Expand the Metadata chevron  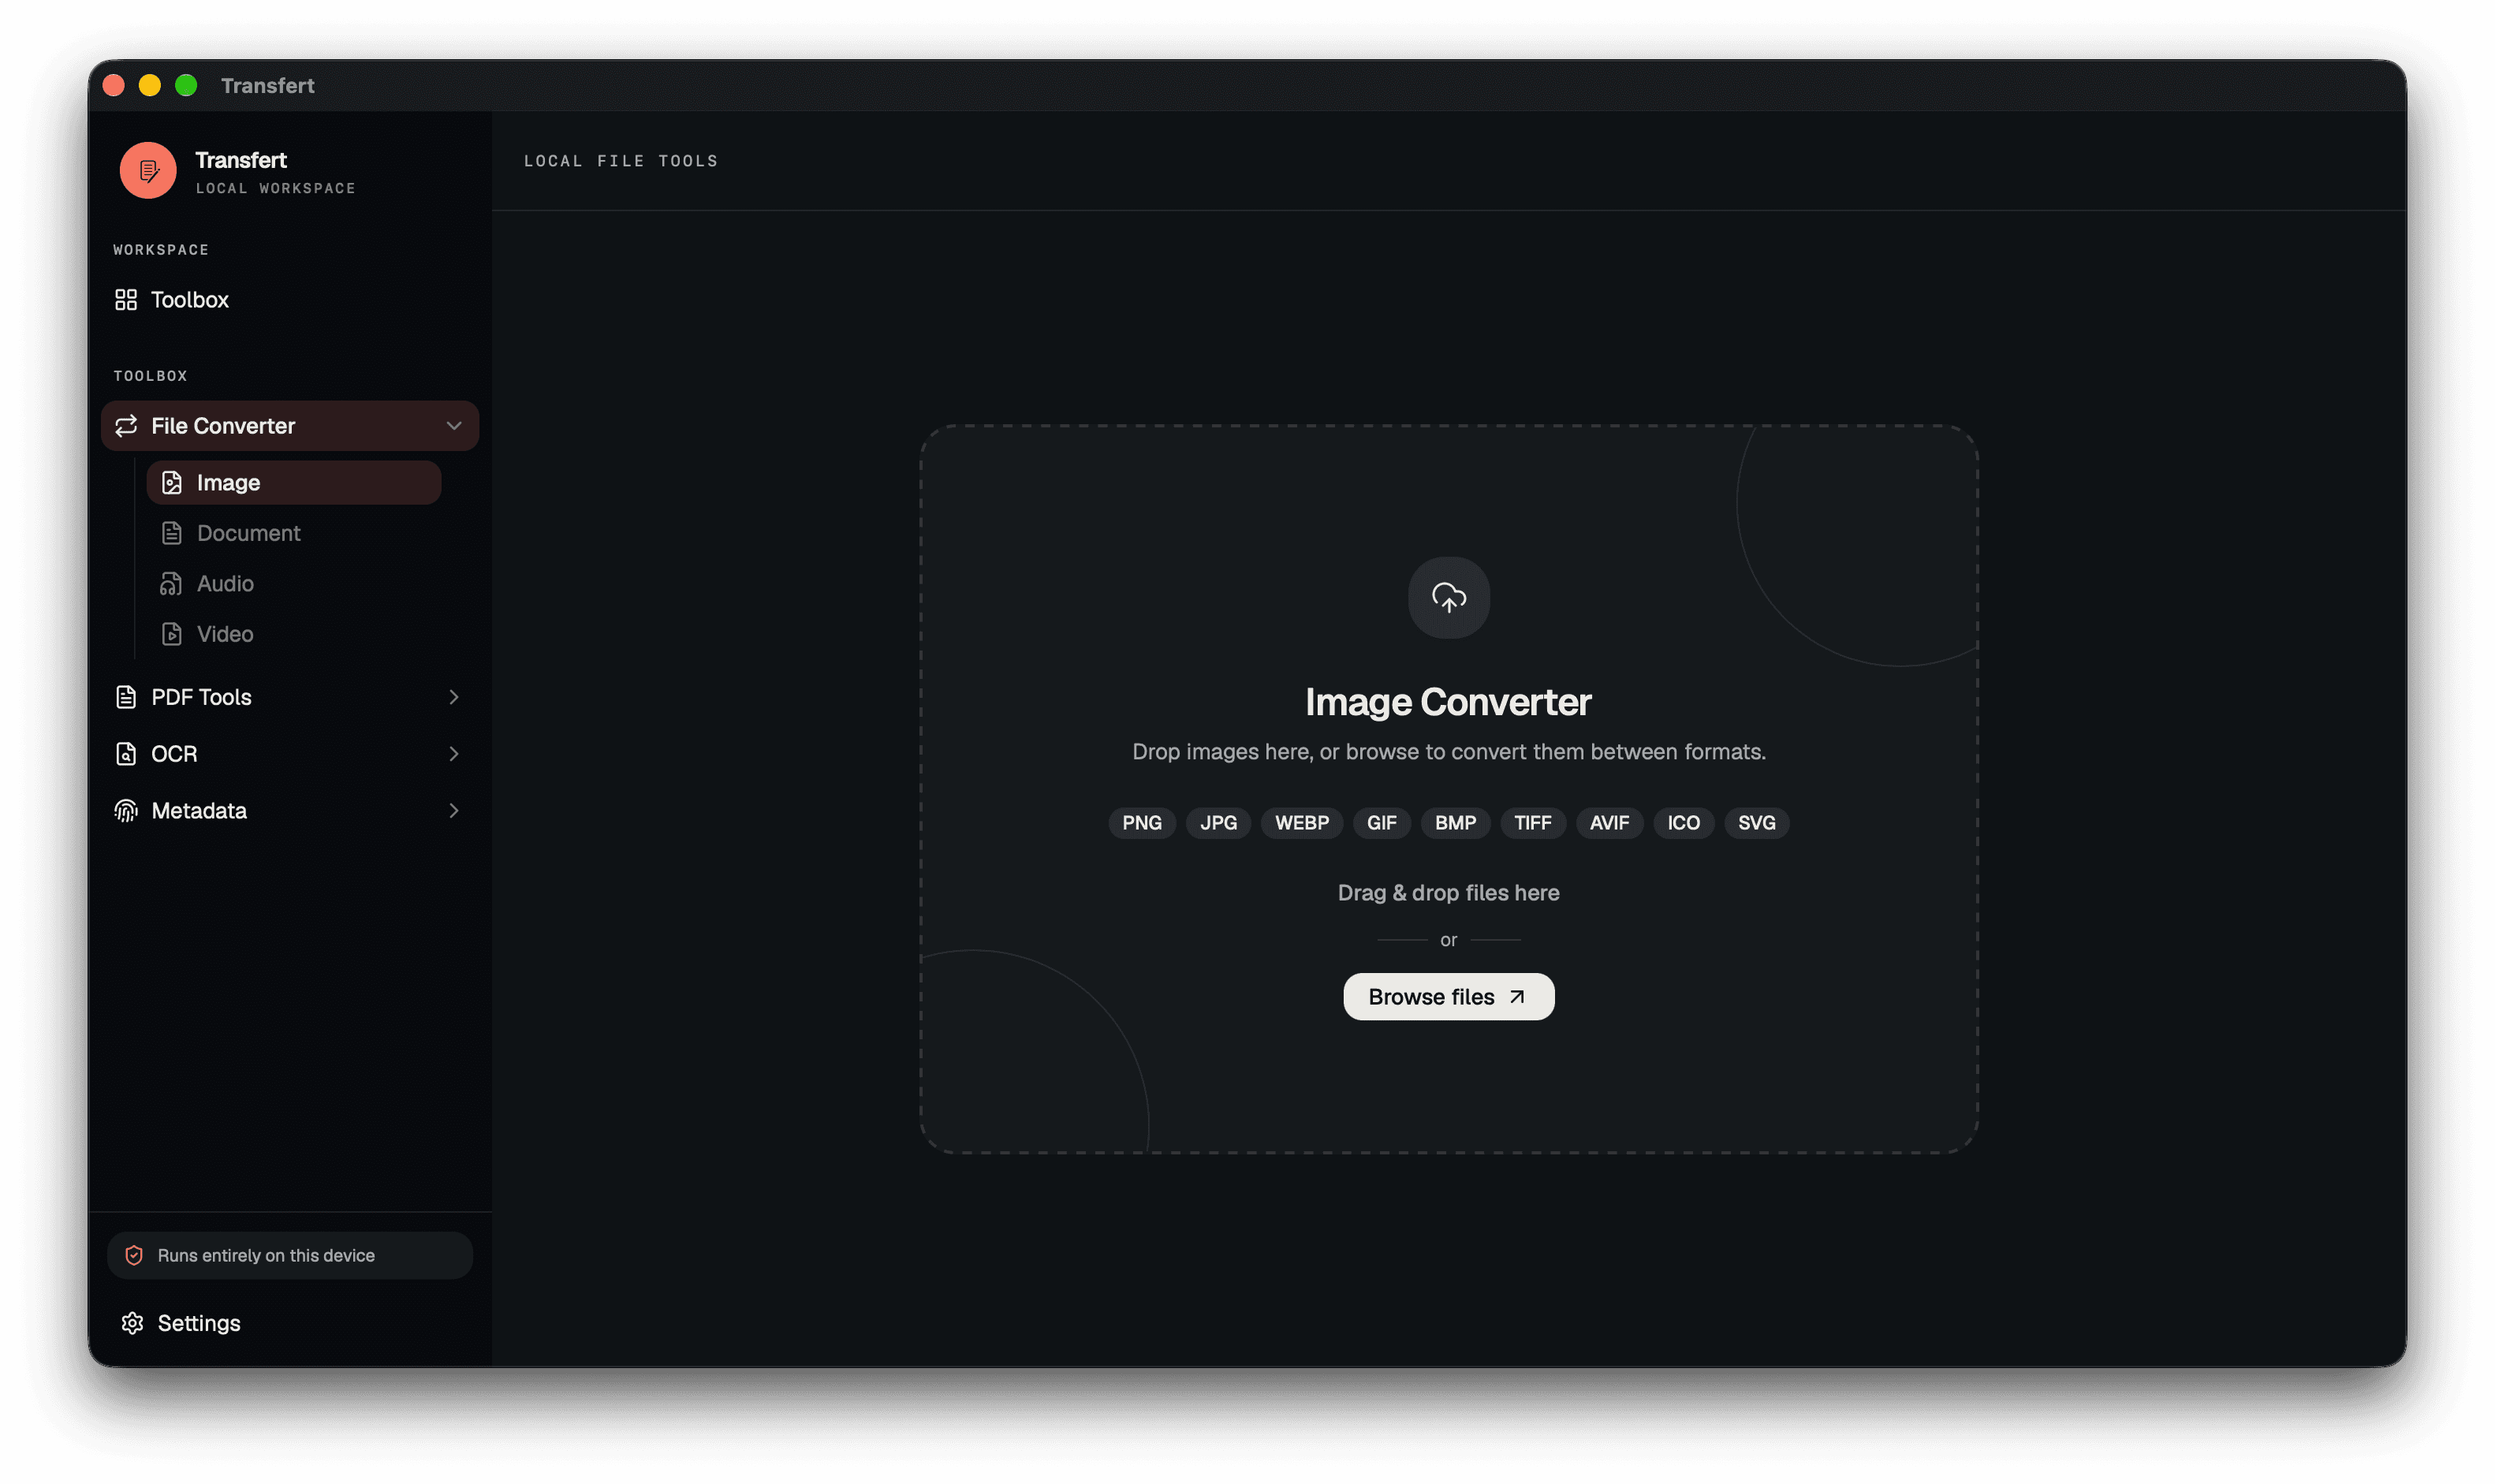point(454,811)
